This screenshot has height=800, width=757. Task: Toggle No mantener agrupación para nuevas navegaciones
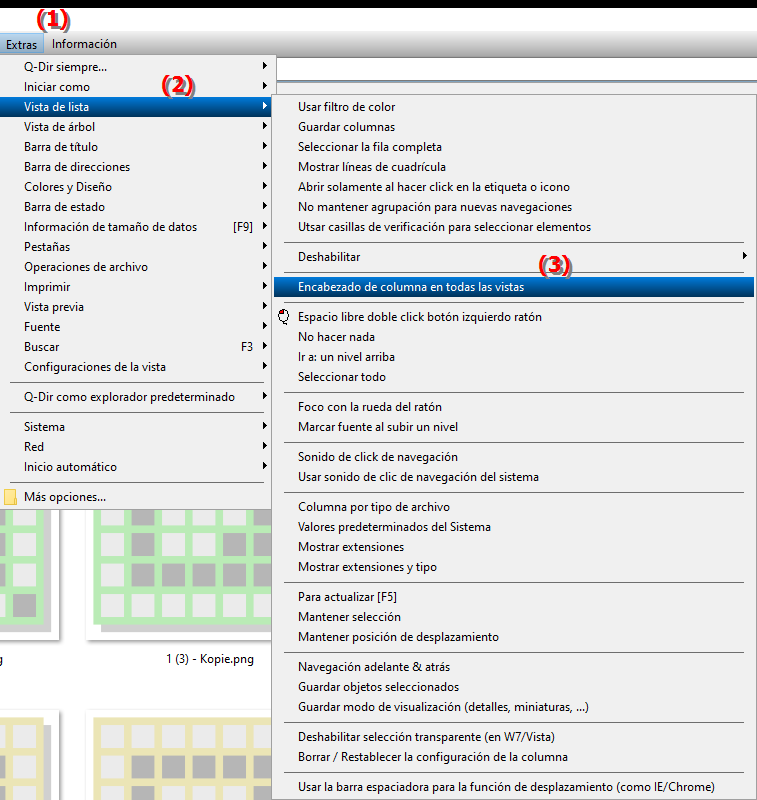point(514,207)
